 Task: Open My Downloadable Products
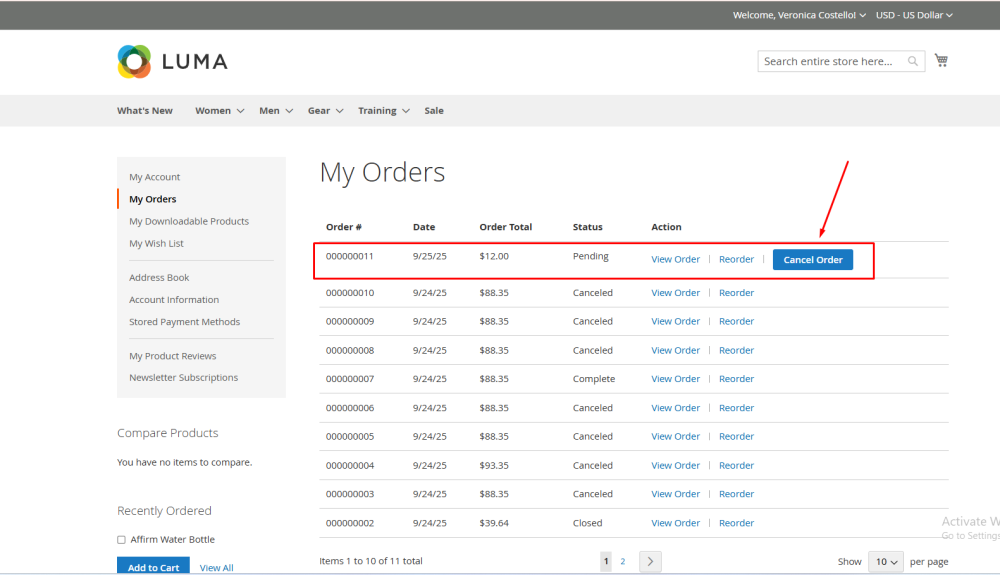pos(189,221)
